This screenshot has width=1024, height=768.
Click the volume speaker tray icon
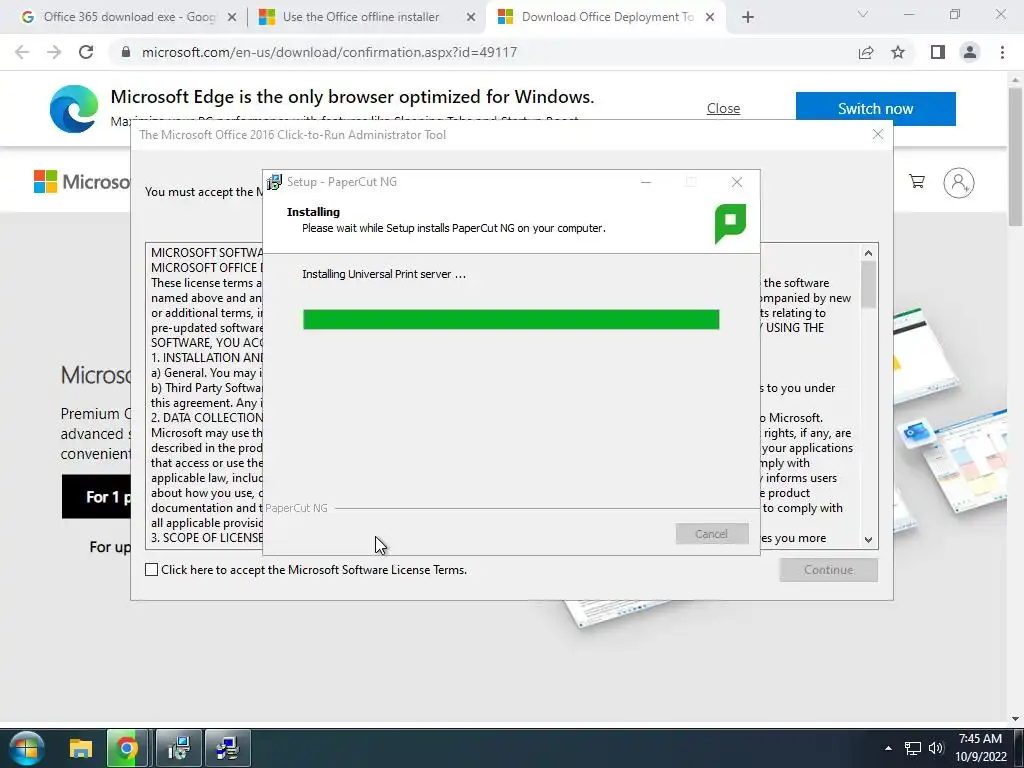tap(936, 748)
